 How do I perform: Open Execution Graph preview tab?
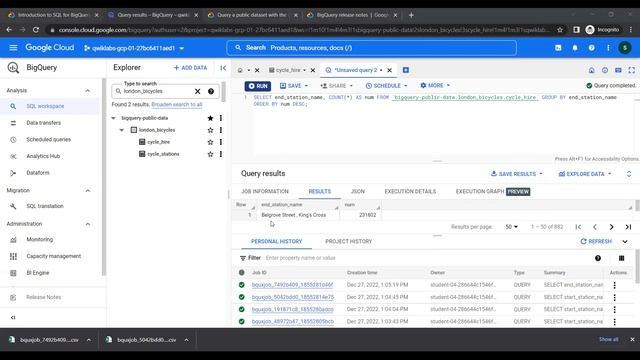click(x=493, y=191)
